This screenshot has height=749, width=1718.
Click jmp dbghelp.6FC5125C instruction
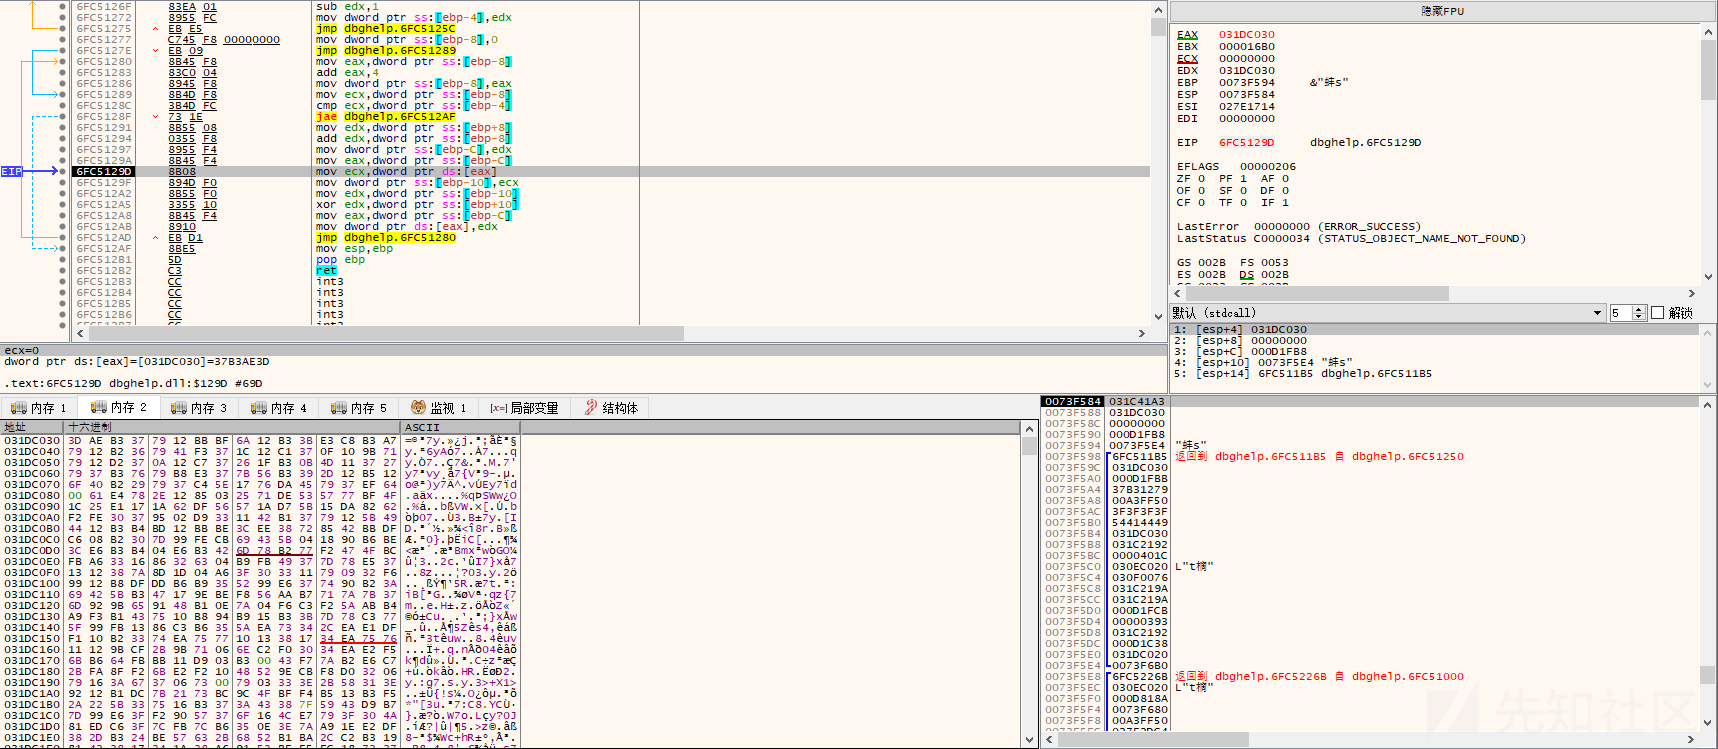tap(386, 29)
